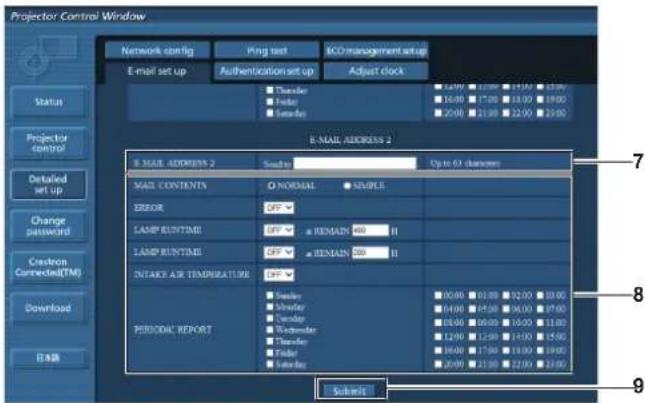
Task: Tick the 01:00 time checkbox
Action: coord(473,295)
